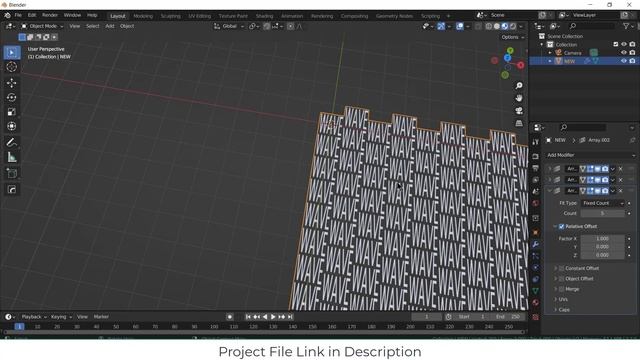Viewport: 640px width, 360px height.
Task: Open the Add Modifier dropdown
Action: pyautogui.click(x=591, y=156)
